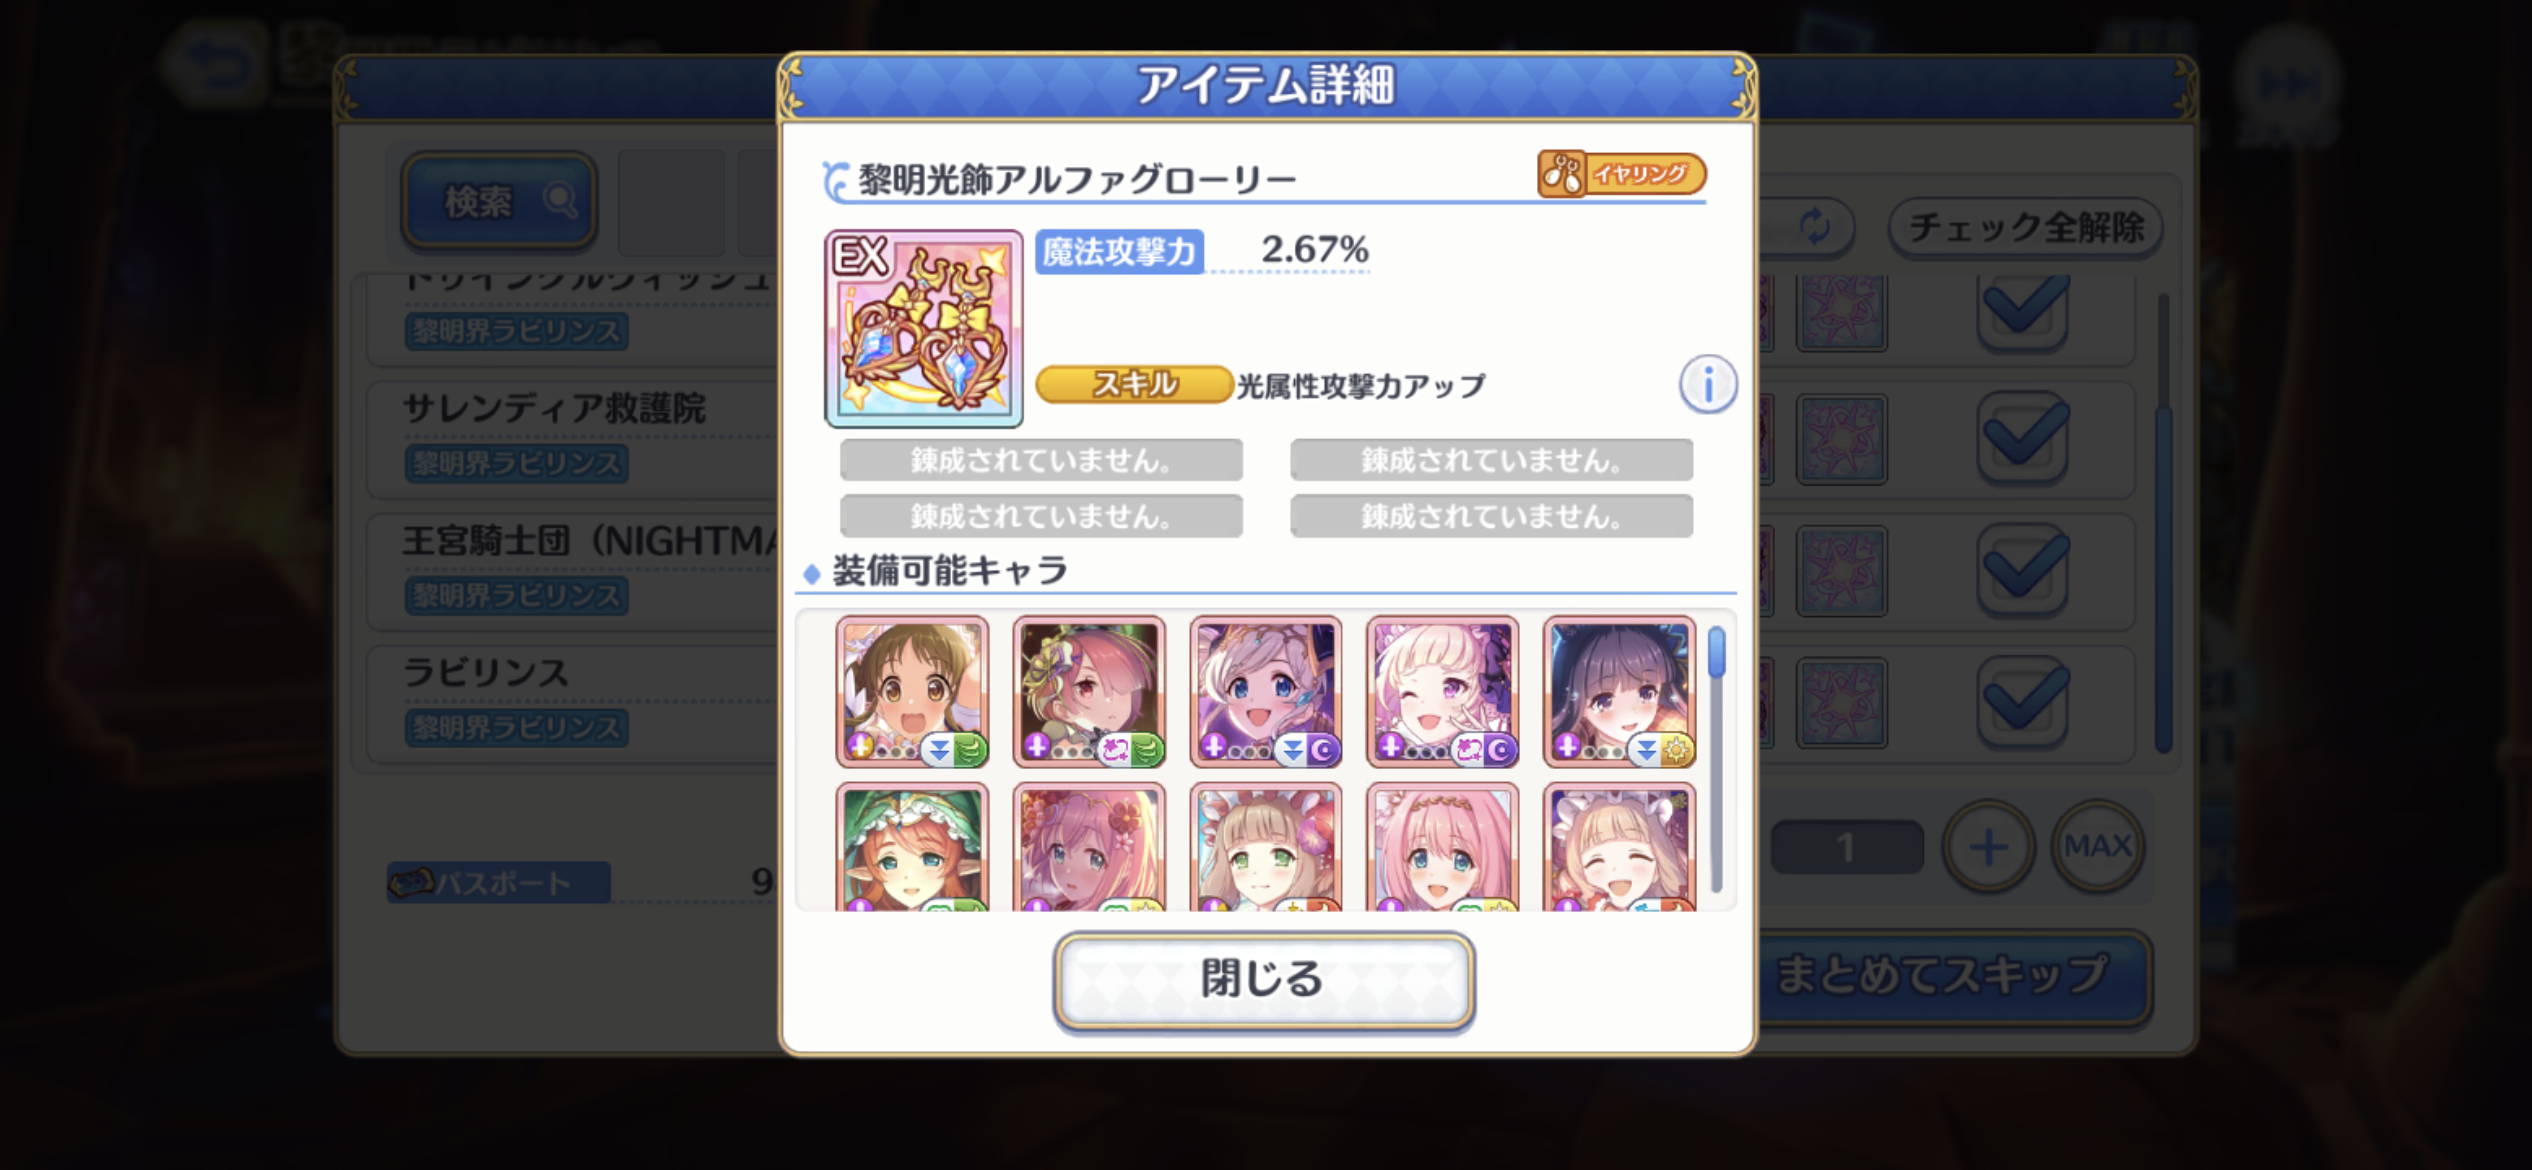2532x1170 pixels.
Task: Uncheck the ラビリンス row checkbox
Action: 2022,702
